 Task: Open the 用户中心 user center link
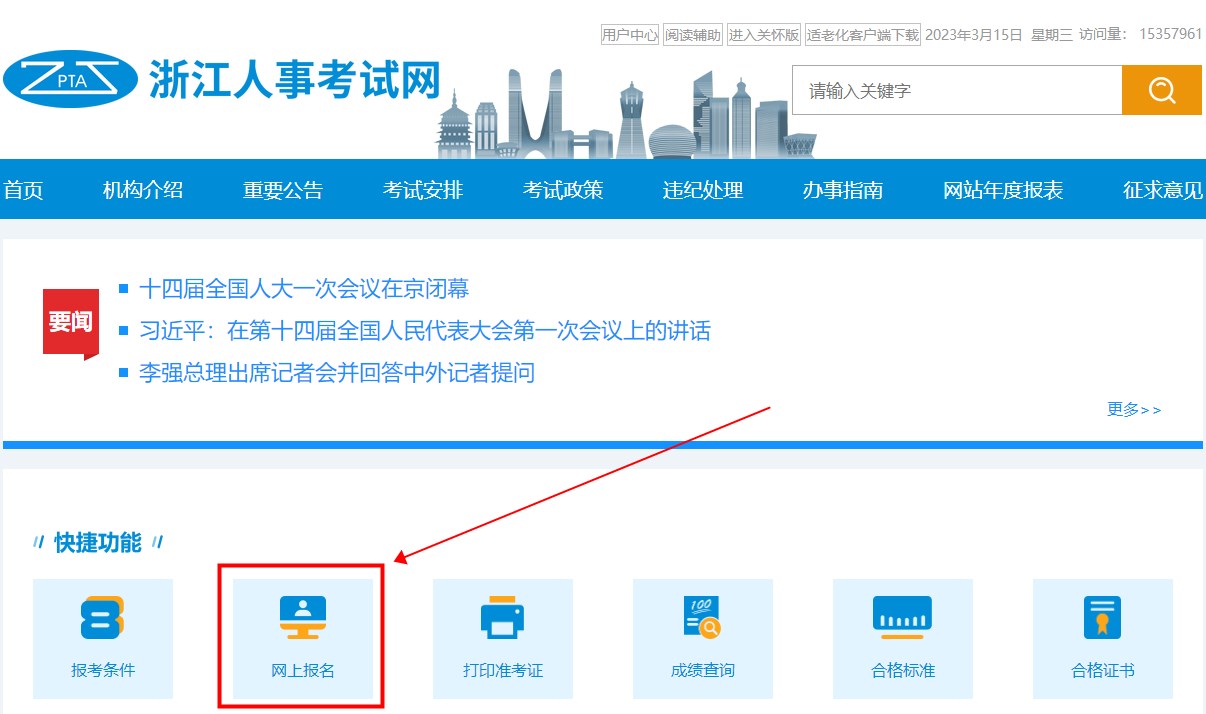[629, 33]
